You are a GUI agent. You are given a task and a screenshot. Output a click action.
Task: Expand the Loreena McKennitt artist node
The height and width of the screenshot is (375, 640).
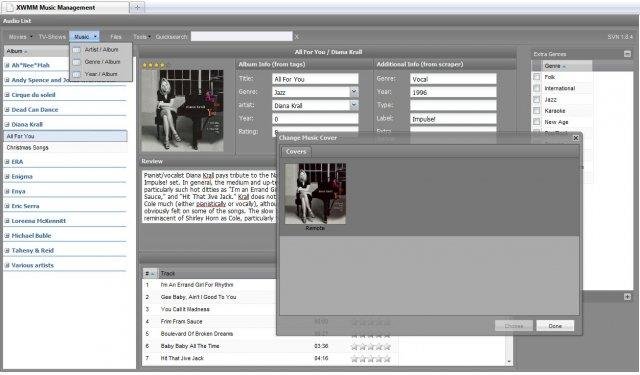coord(7,221)
